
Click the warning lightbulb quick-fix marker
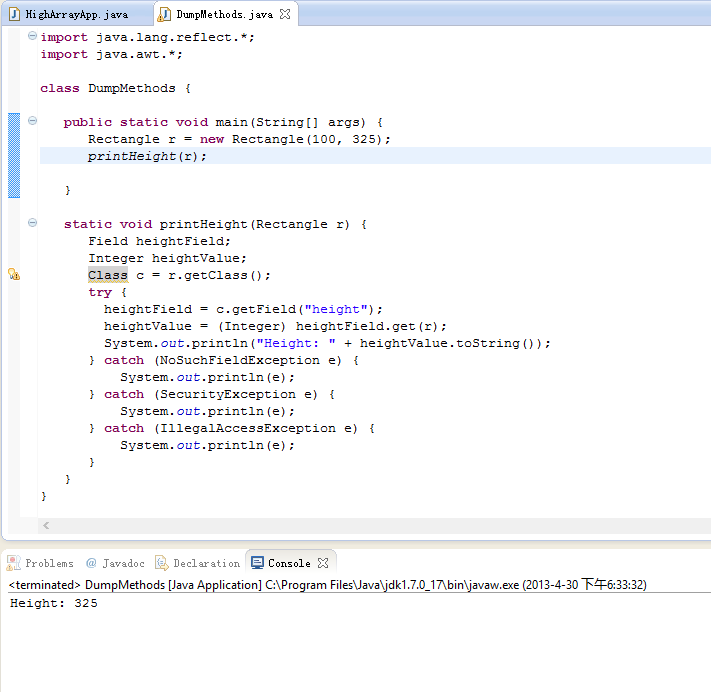14,274
